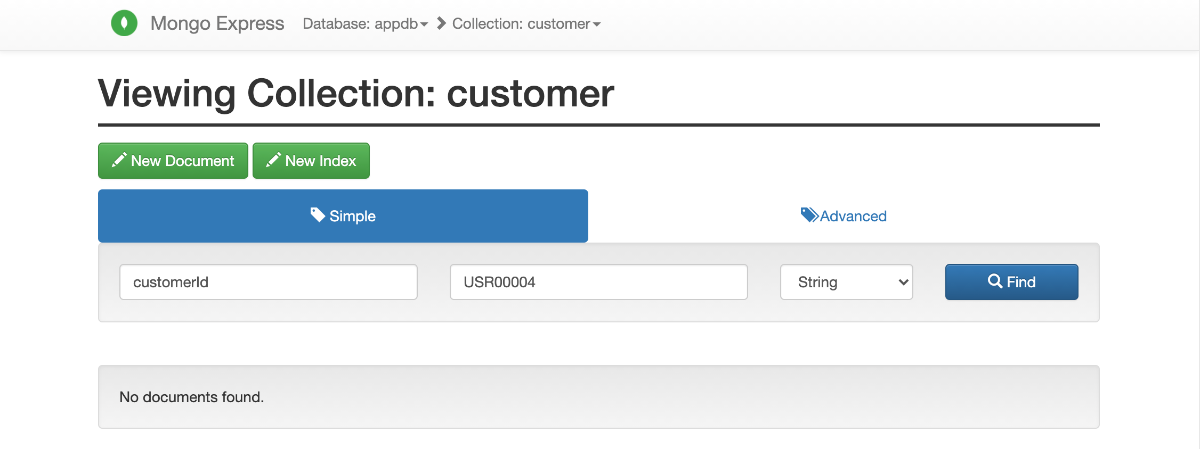Viewport: 1200px width, 449px height.
Task: Click the double-tag icon beside Advanced
Action: click(x=810, y=215)
